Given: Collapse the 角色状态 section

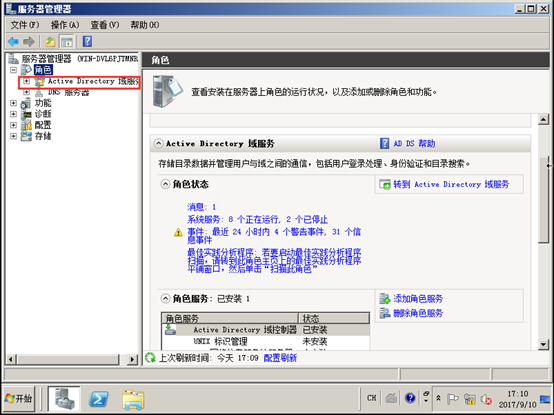Looking at the screenshot, I should [165, 184].
